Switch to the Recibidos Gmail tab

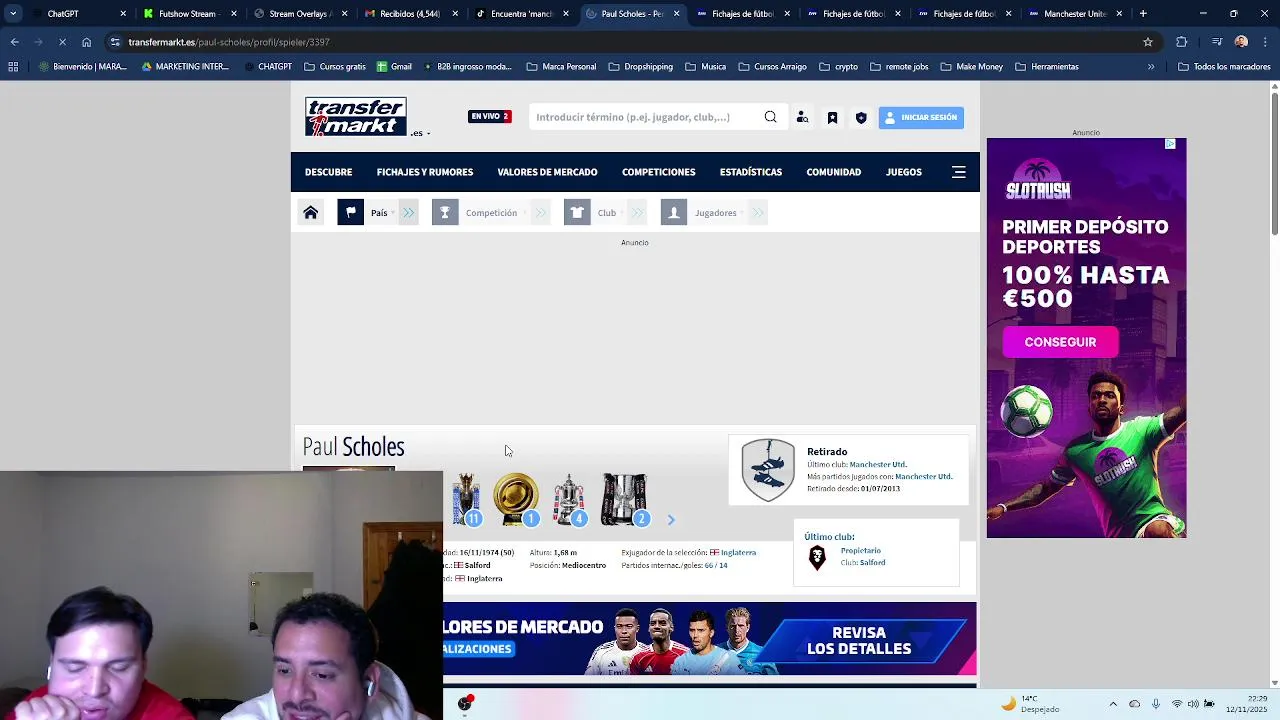409,14
